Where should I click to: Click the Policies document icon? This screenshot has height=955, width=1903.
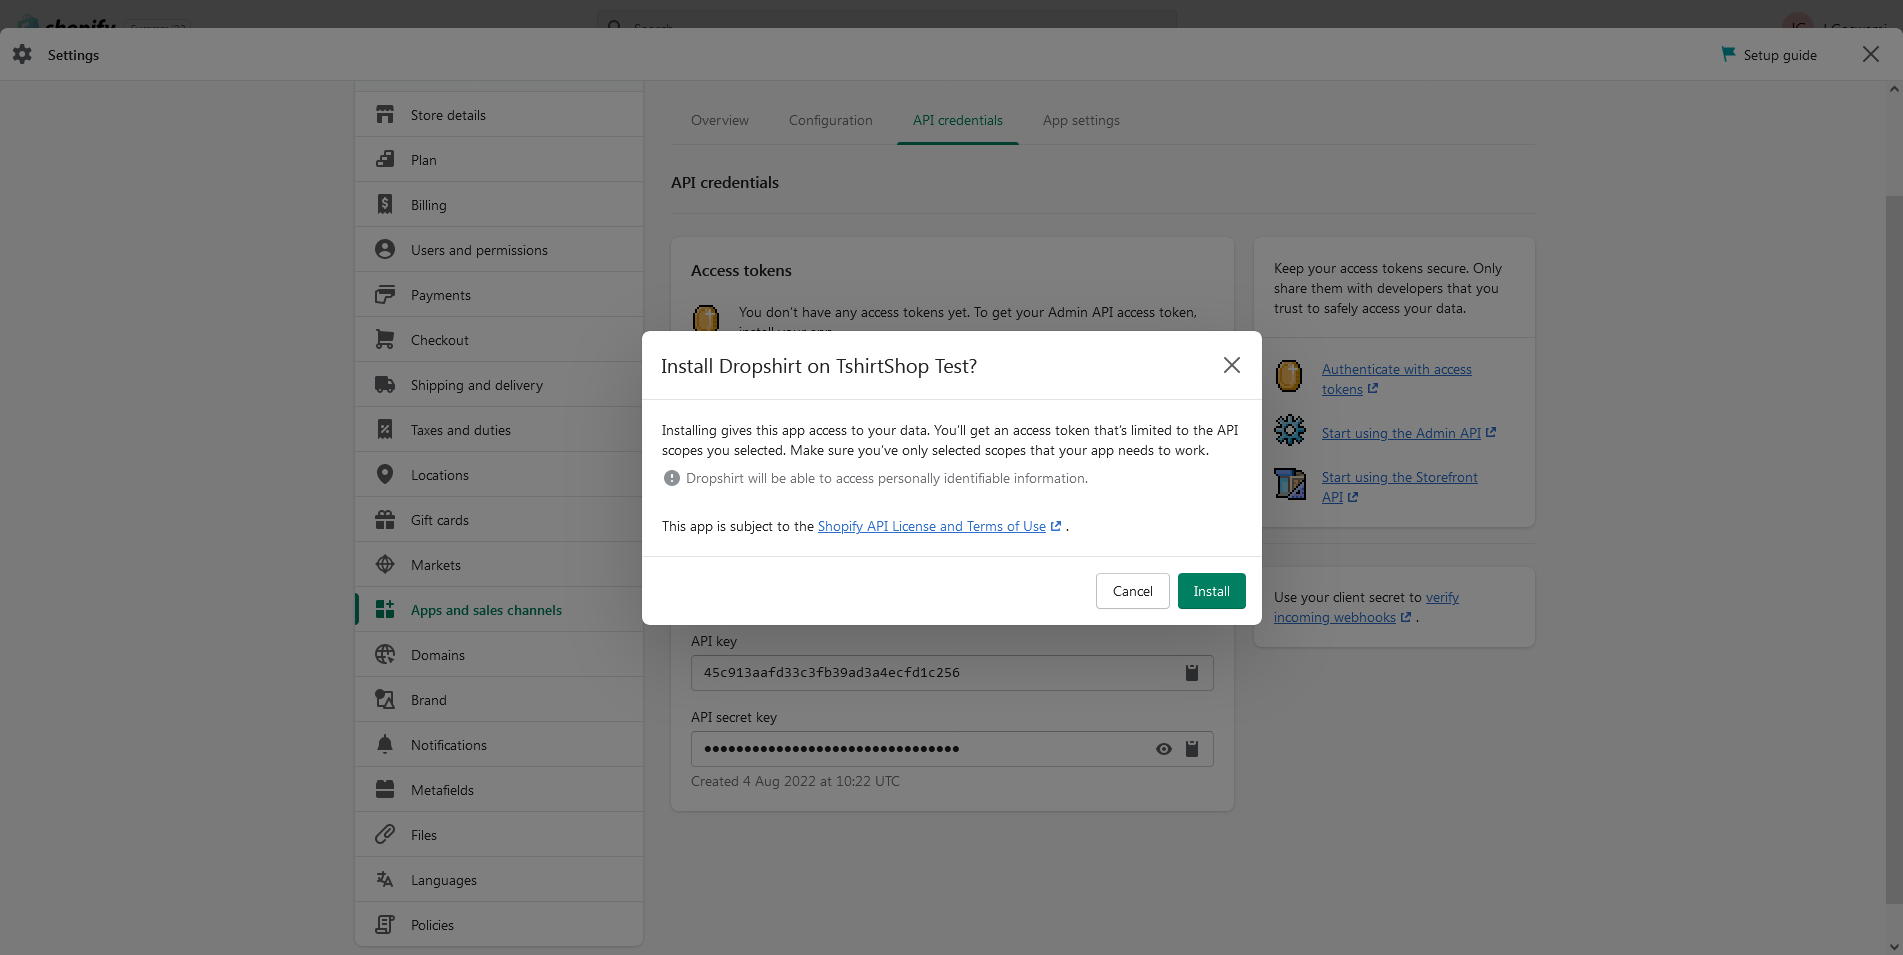(385, 925)
